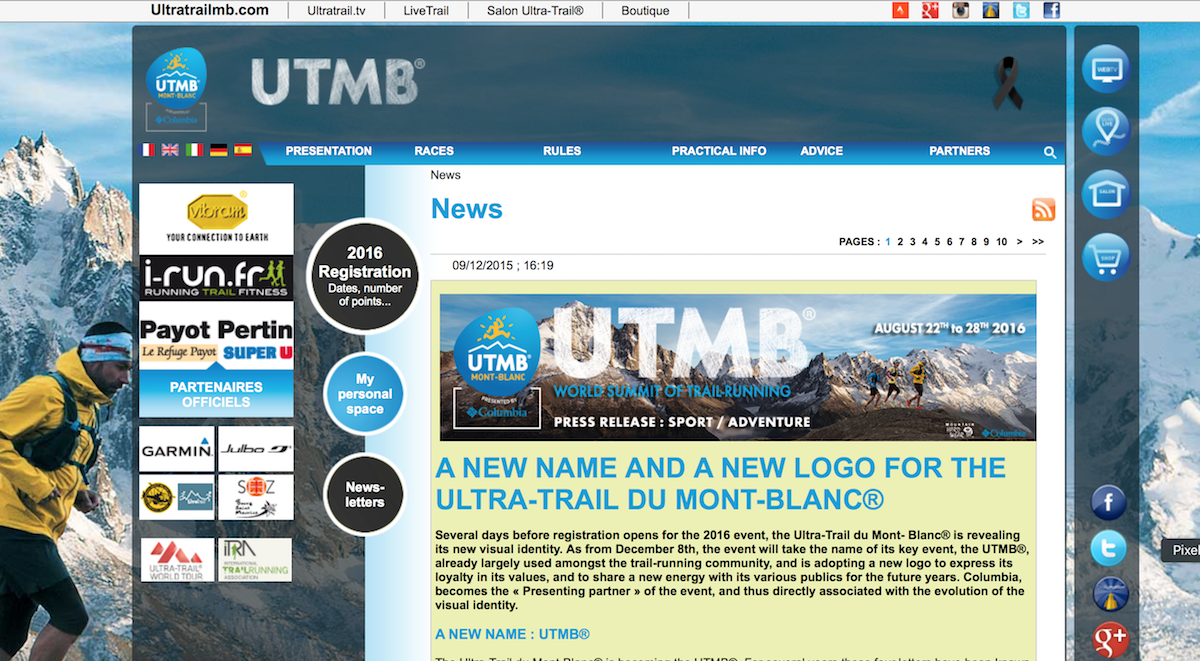The width and height of the screenshot is (1200, 661).
Task: Open the road icon in top bar
Action: [990, 11]
